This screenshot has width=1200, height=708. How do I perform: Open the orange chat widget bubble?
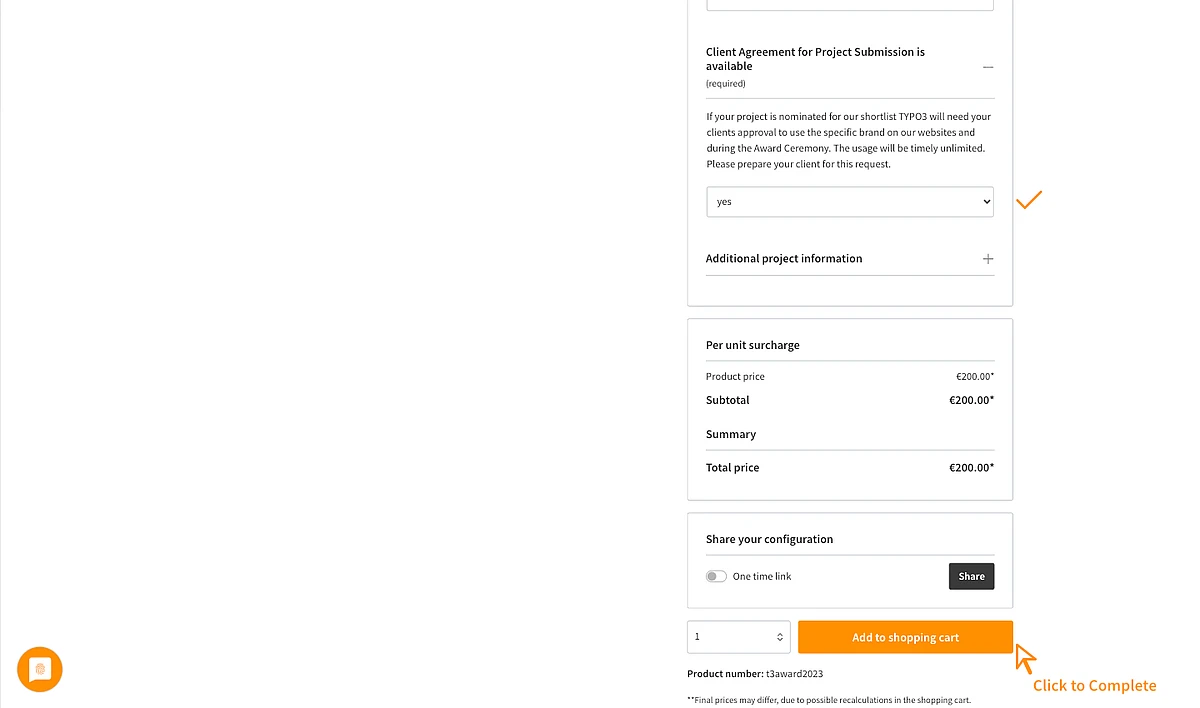coord(40,670)
